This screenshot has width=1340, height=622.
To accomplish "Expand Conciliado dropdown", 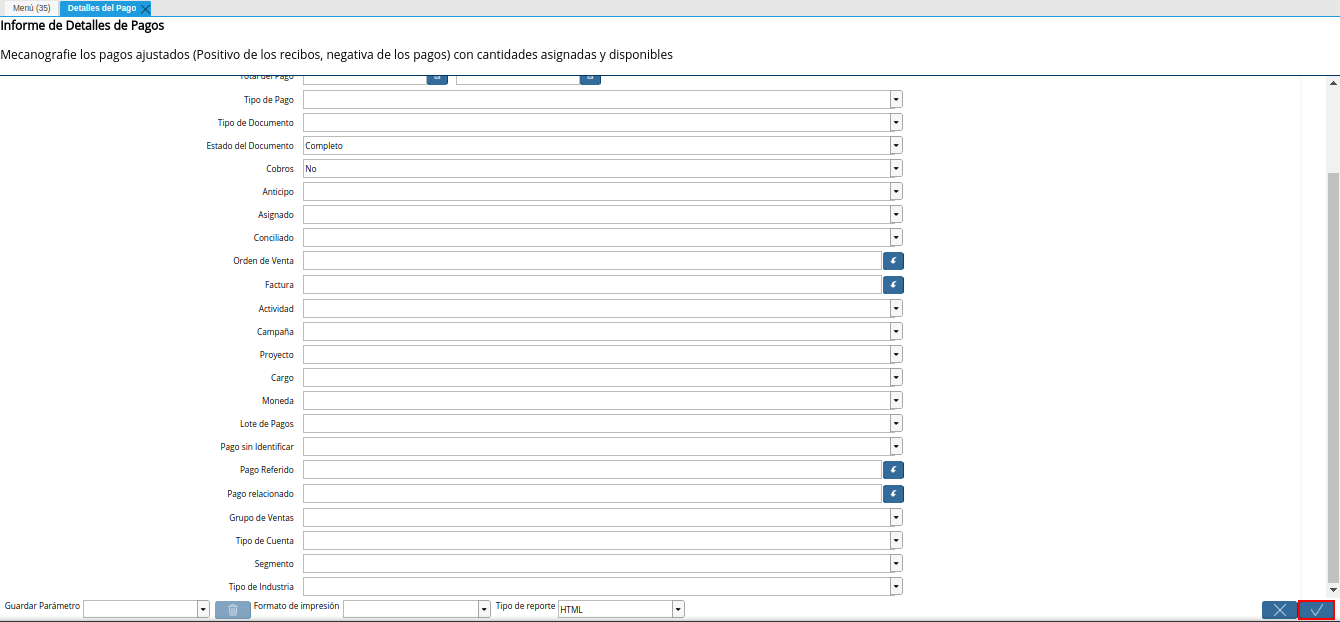I will click(x=896, y=238).
